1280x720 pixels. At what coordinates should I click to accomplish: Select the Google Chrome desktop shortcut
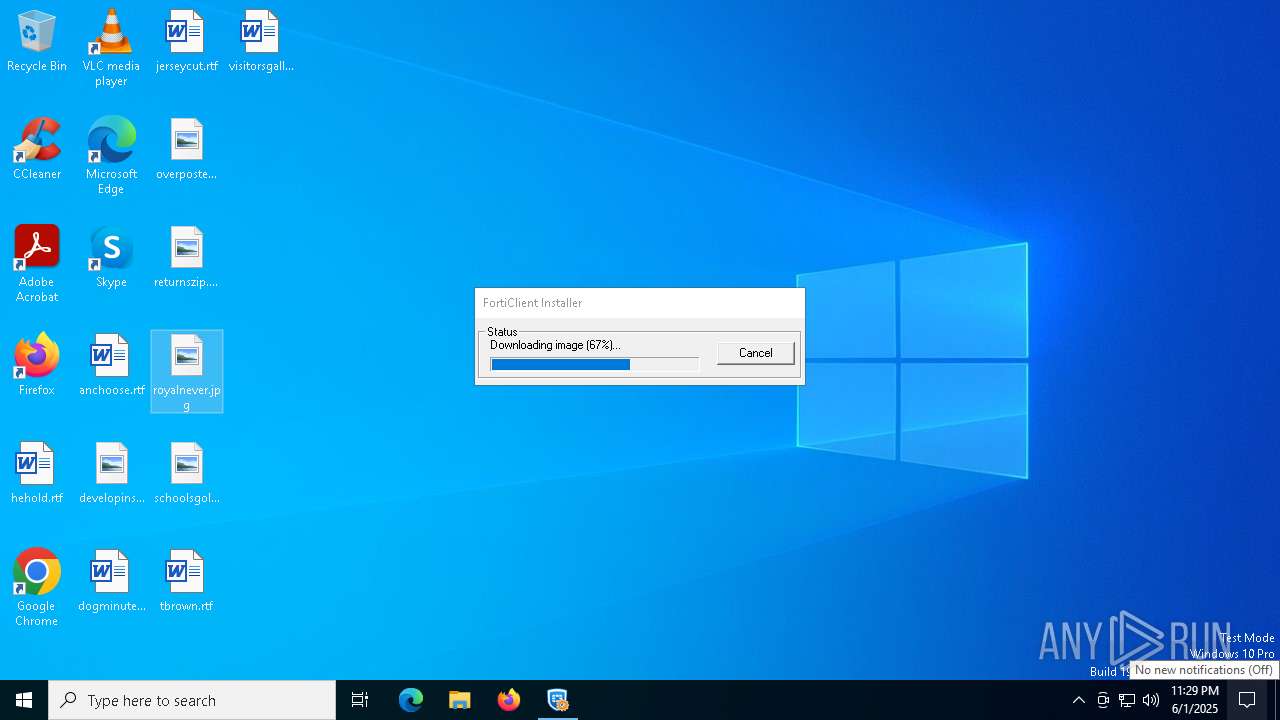click(x=37, y=588)
